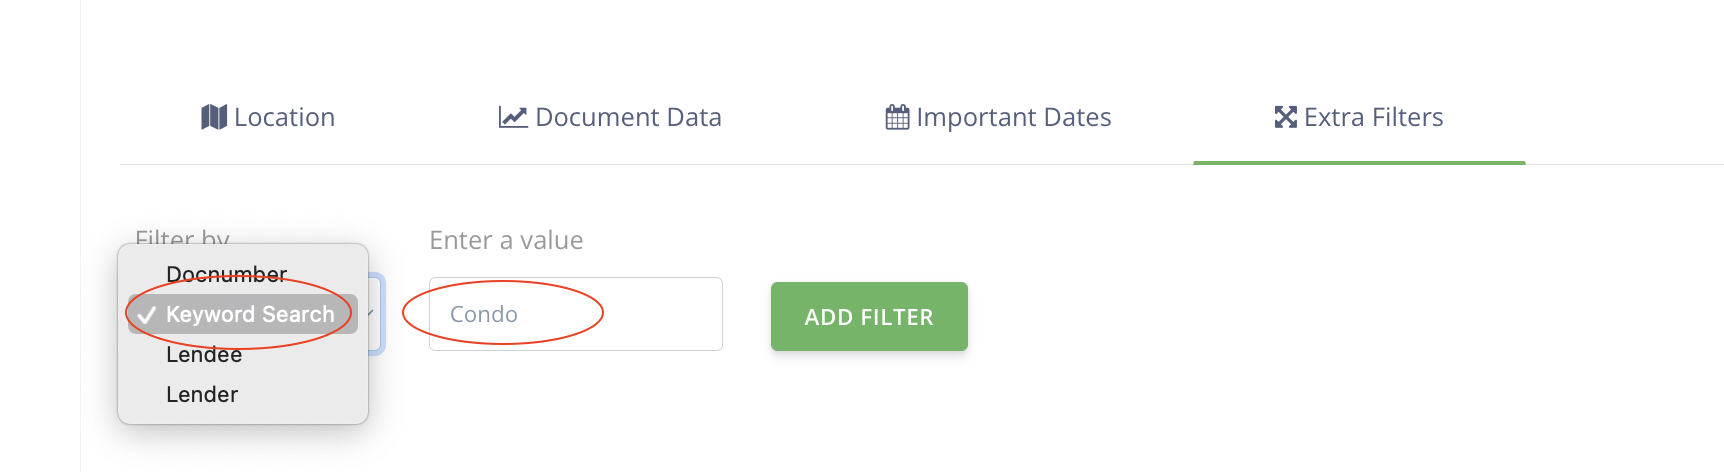The height and width of the screenshot is (472, 1724).
Task: Switch to the Document Data tab
Action: tap(628, 118)
